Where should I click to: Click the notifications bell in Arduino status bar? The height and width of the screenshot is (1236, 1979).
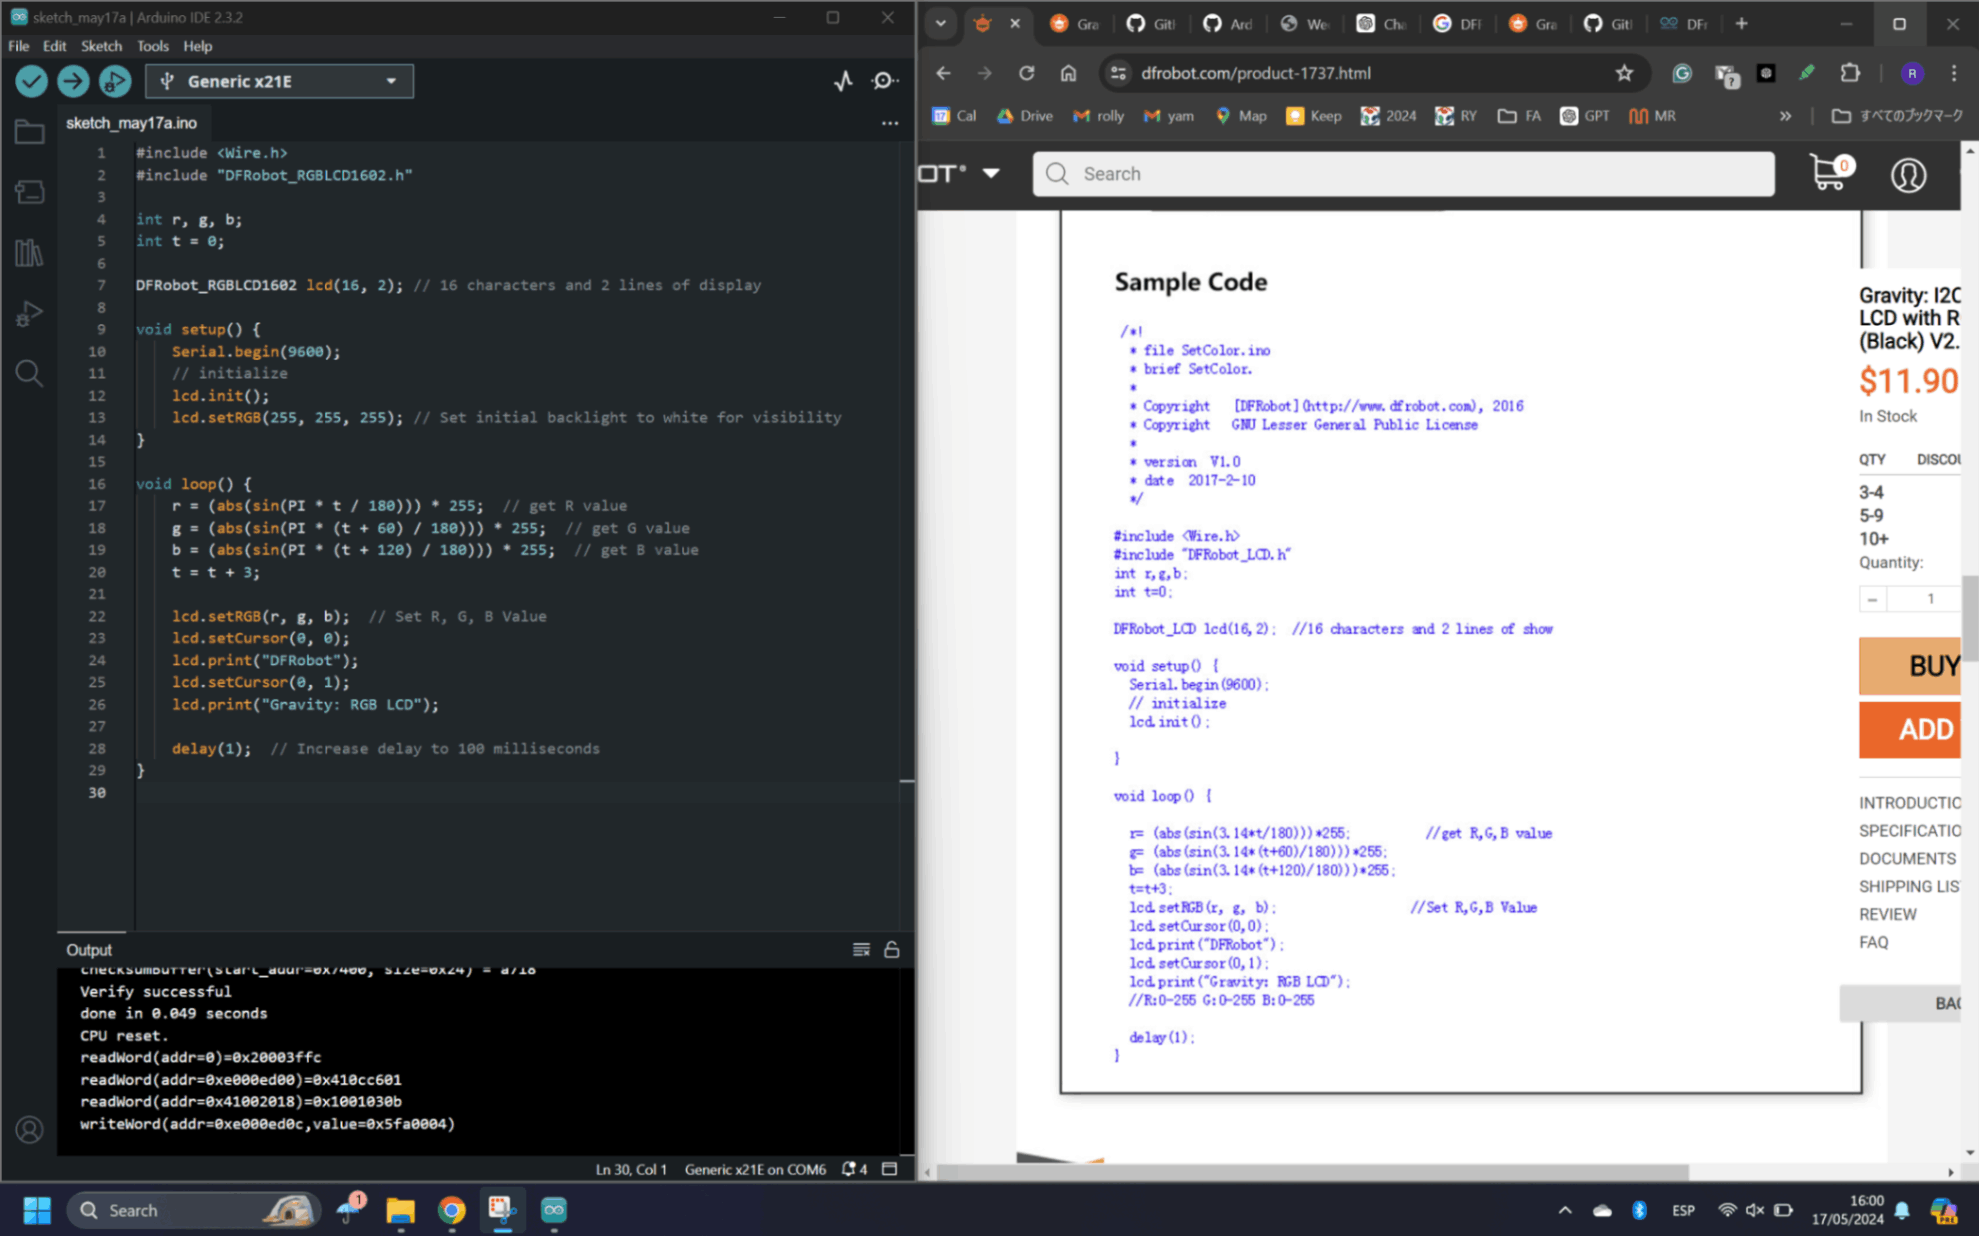tap(854, 1169)
